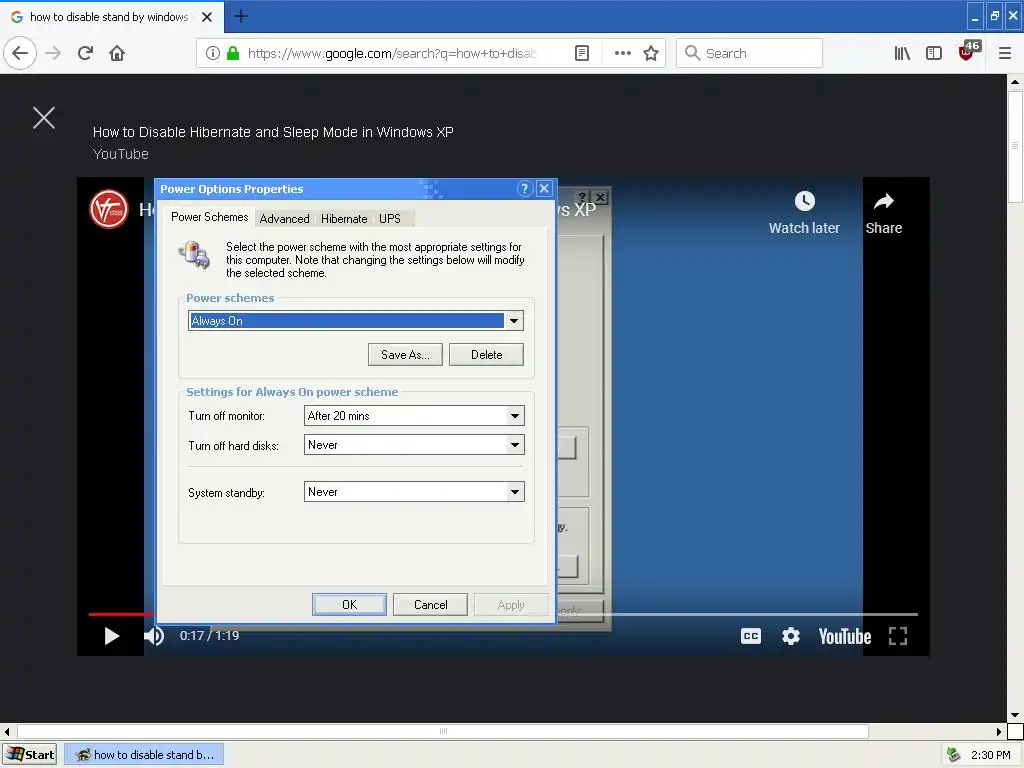Click the browser Search input field

pos(749,53)
